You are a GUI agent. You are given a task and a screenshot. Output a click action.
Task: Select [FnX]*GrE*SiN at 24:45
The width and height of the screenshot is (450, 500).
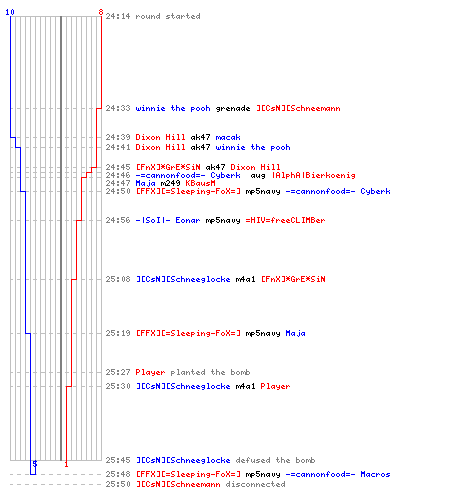pos(168,167)
